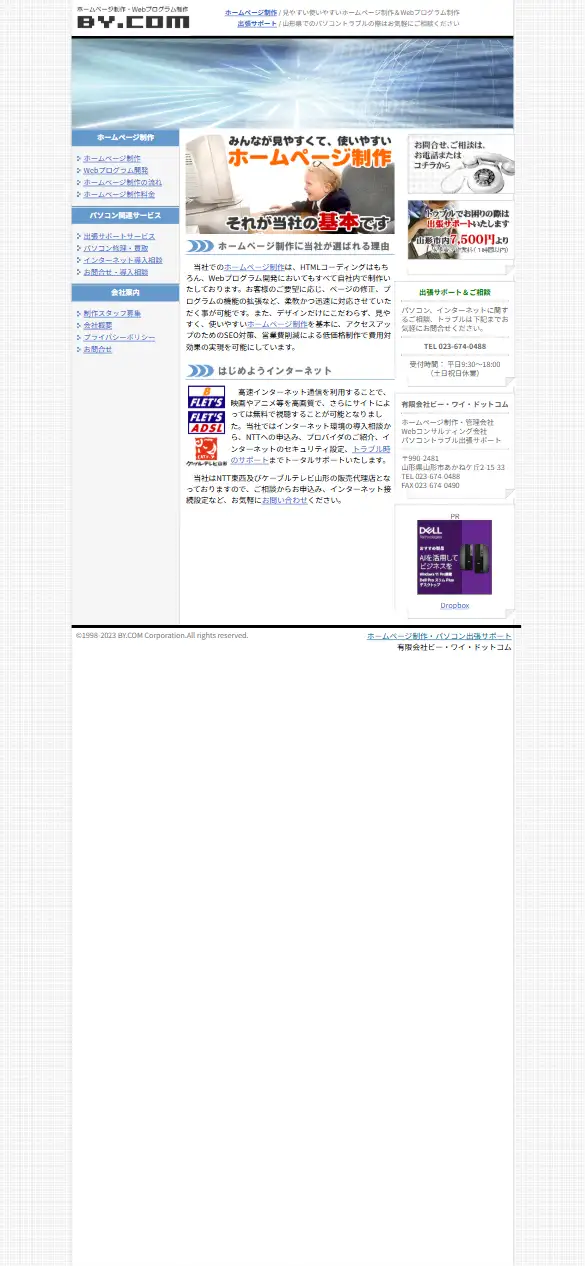Click footer ホームページ制作・パソコン出張サポート link
This screenshot has width=585, height=1266.
(438, 636)
